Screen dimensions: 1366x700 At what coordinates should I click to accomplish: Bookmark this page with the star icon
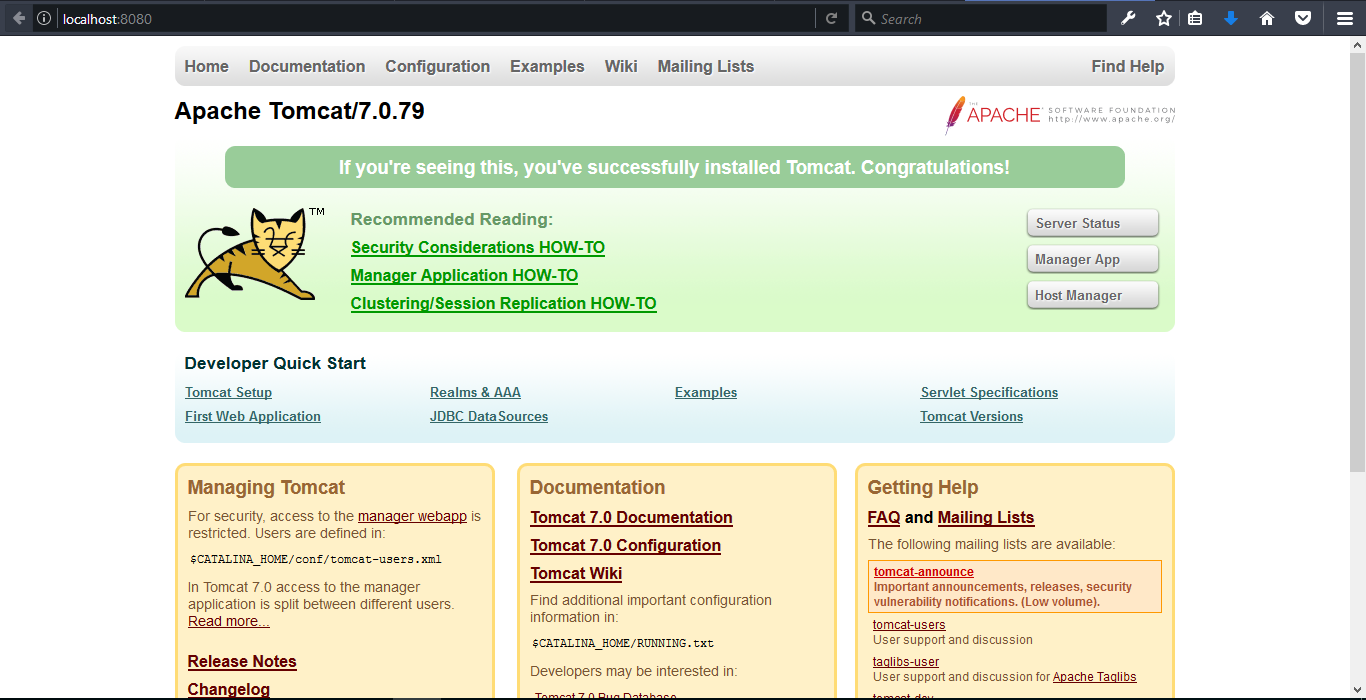point(1163,18)
